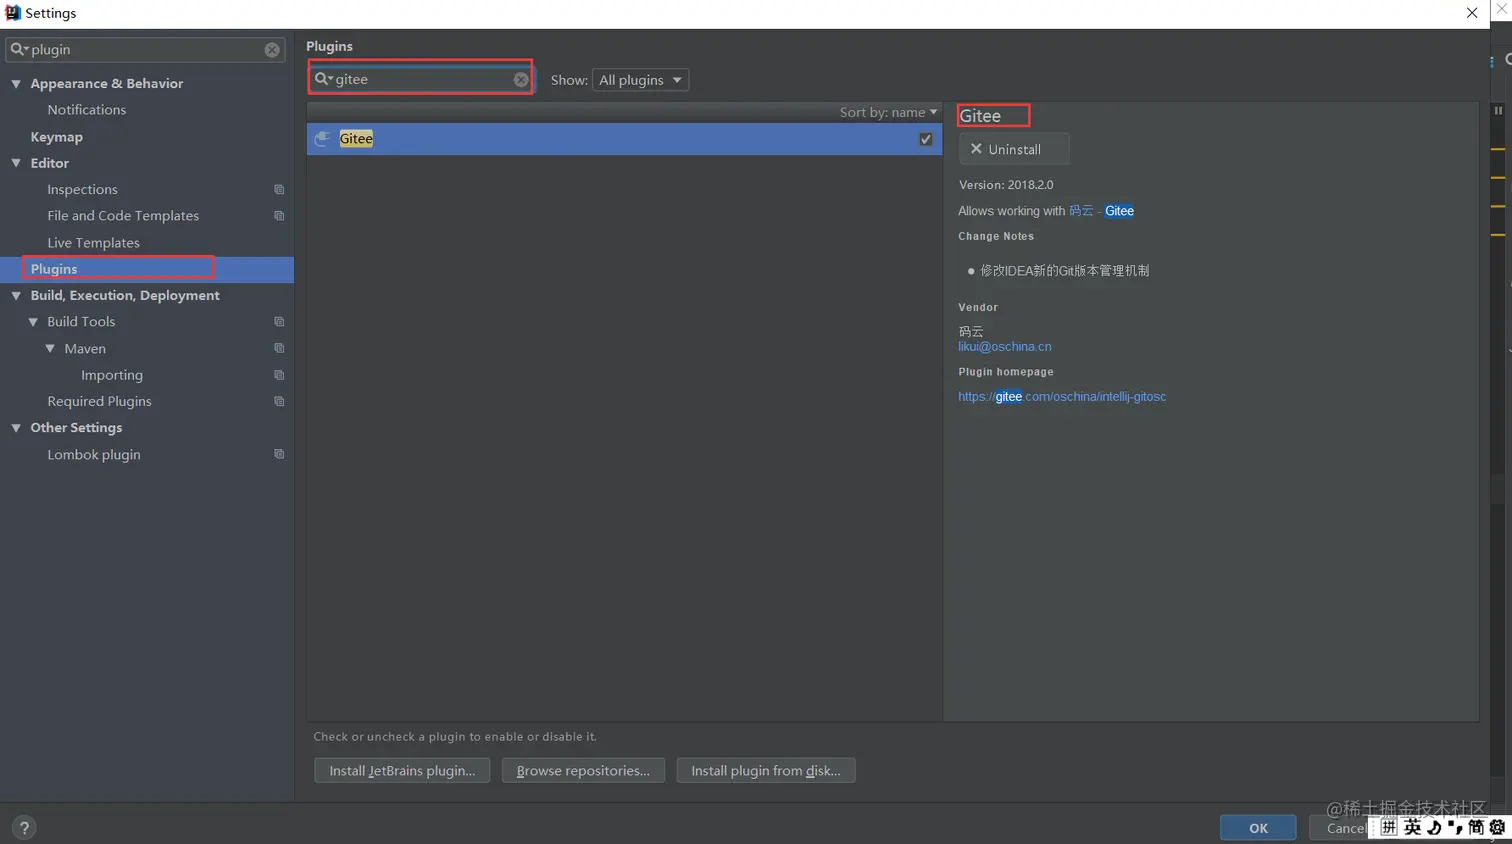Close the Settings dialog window
The width and height of the screenshot is (1512, 844).
tap(1472, 13)
